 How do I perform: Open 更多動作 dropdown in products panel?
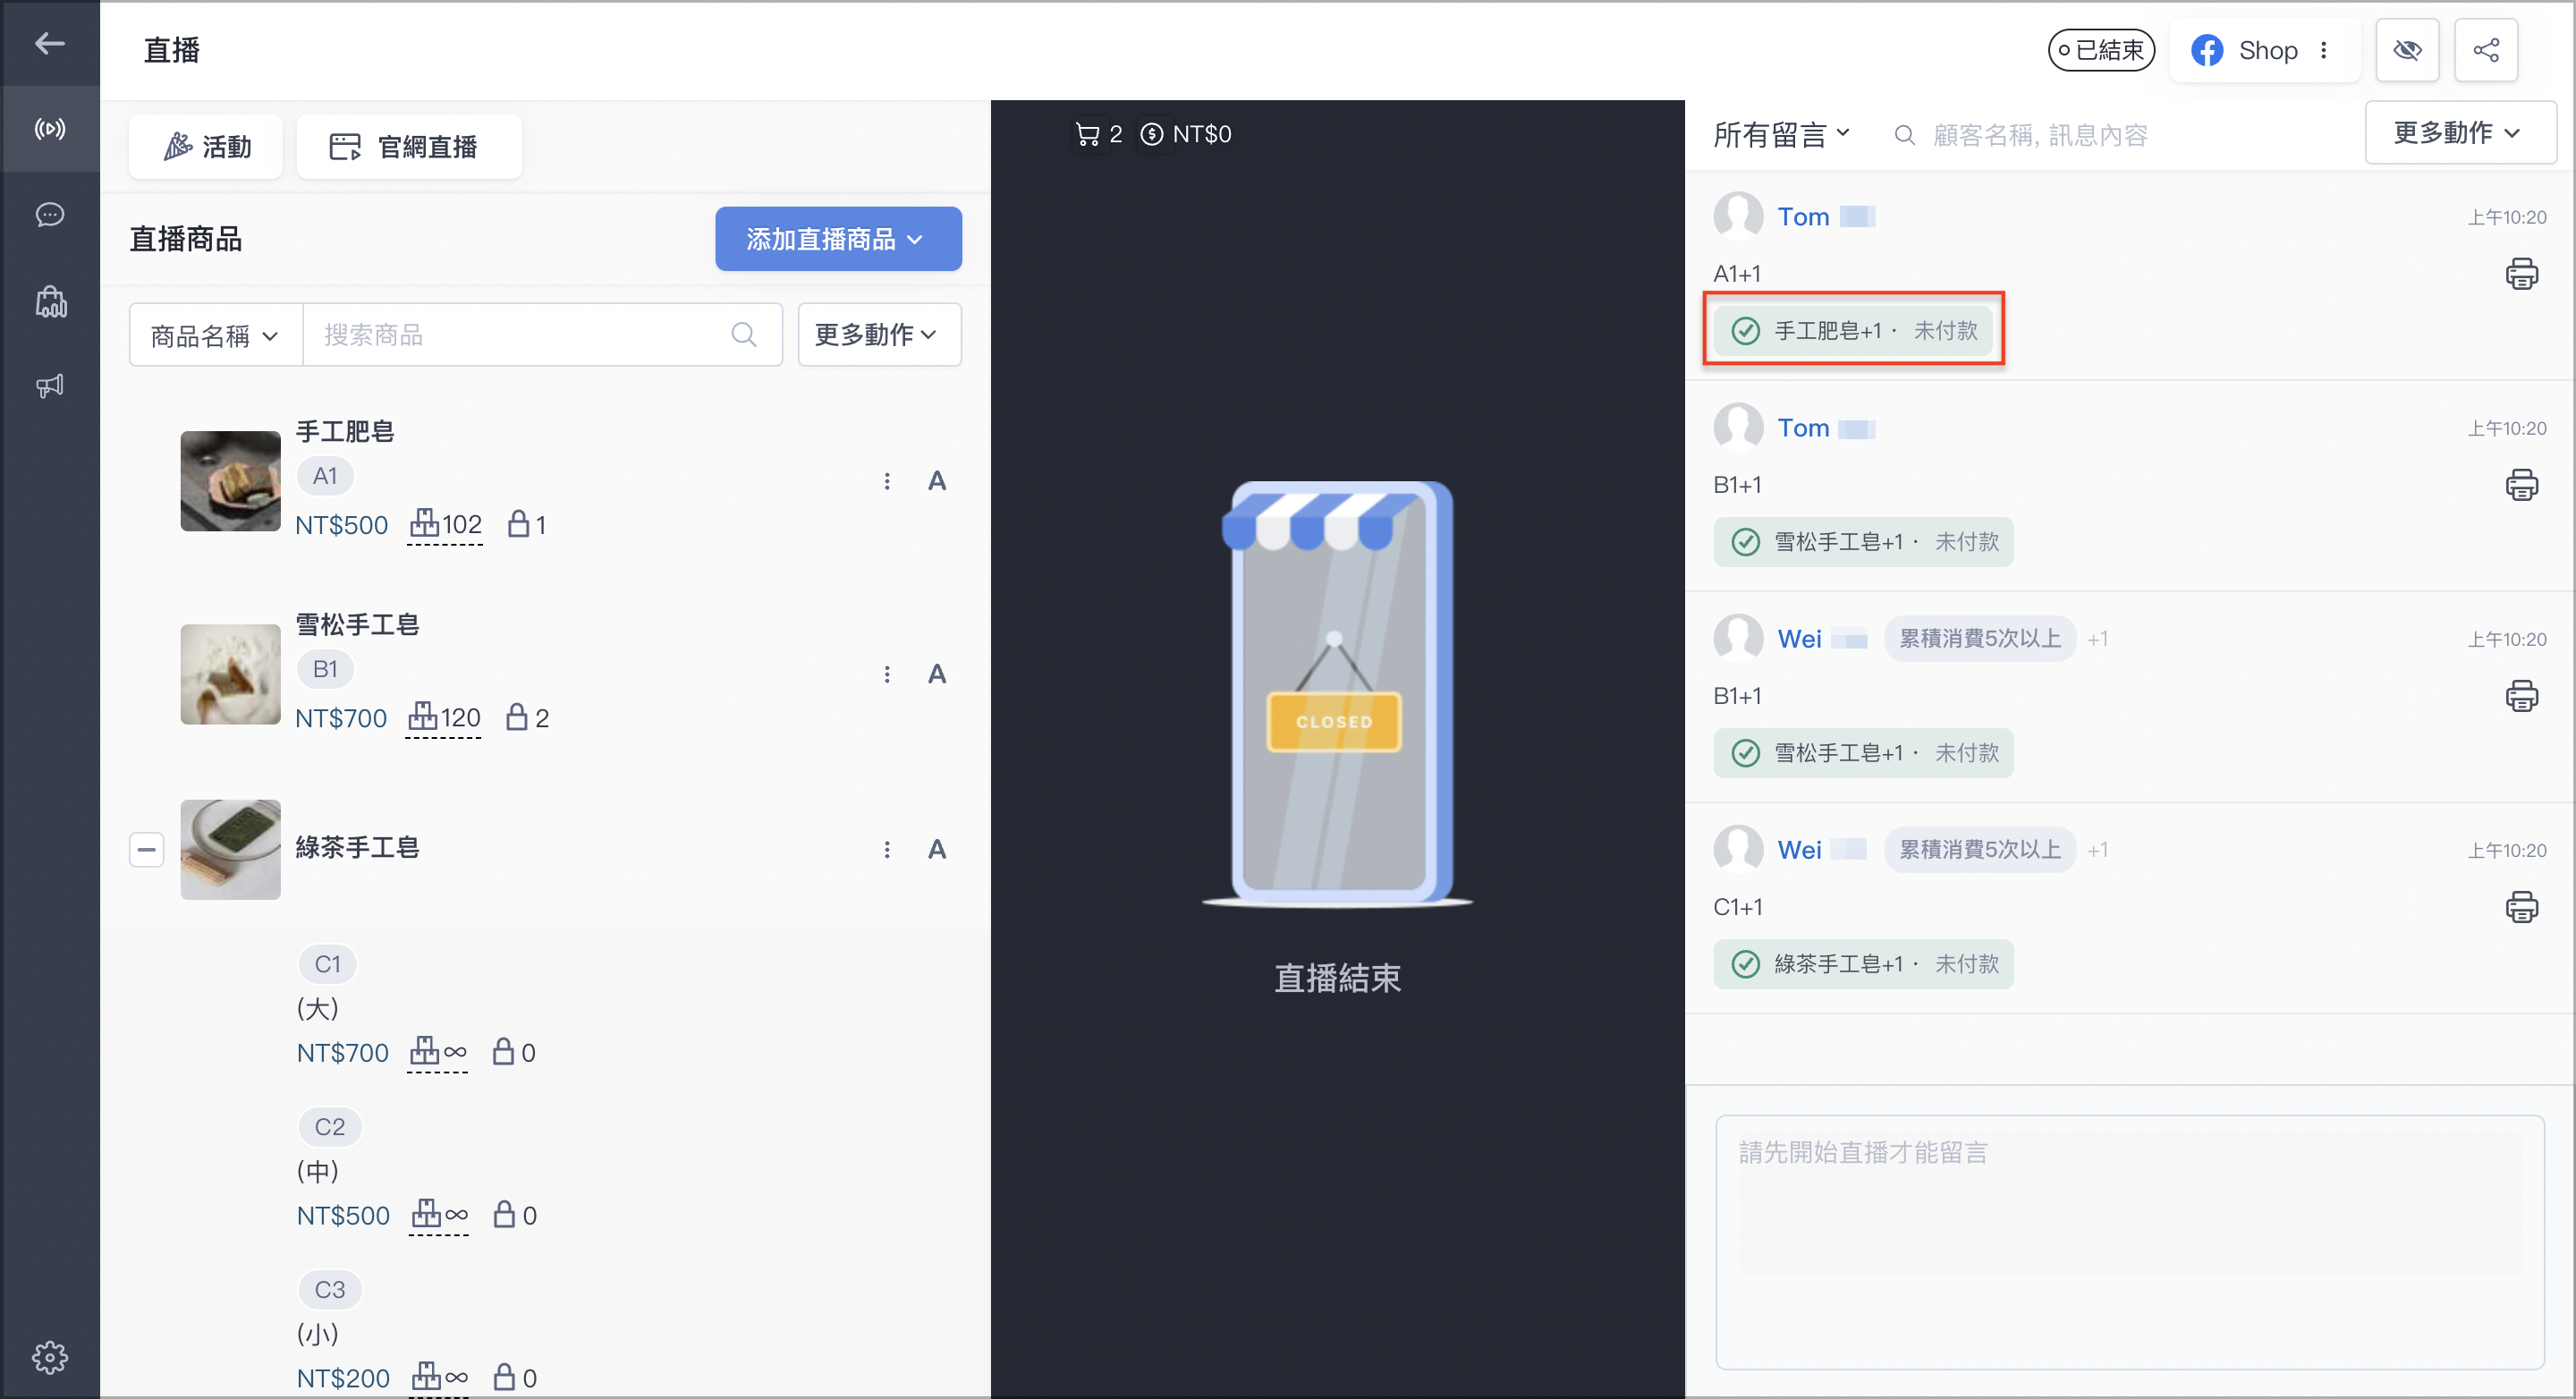(x=879, y=335)
